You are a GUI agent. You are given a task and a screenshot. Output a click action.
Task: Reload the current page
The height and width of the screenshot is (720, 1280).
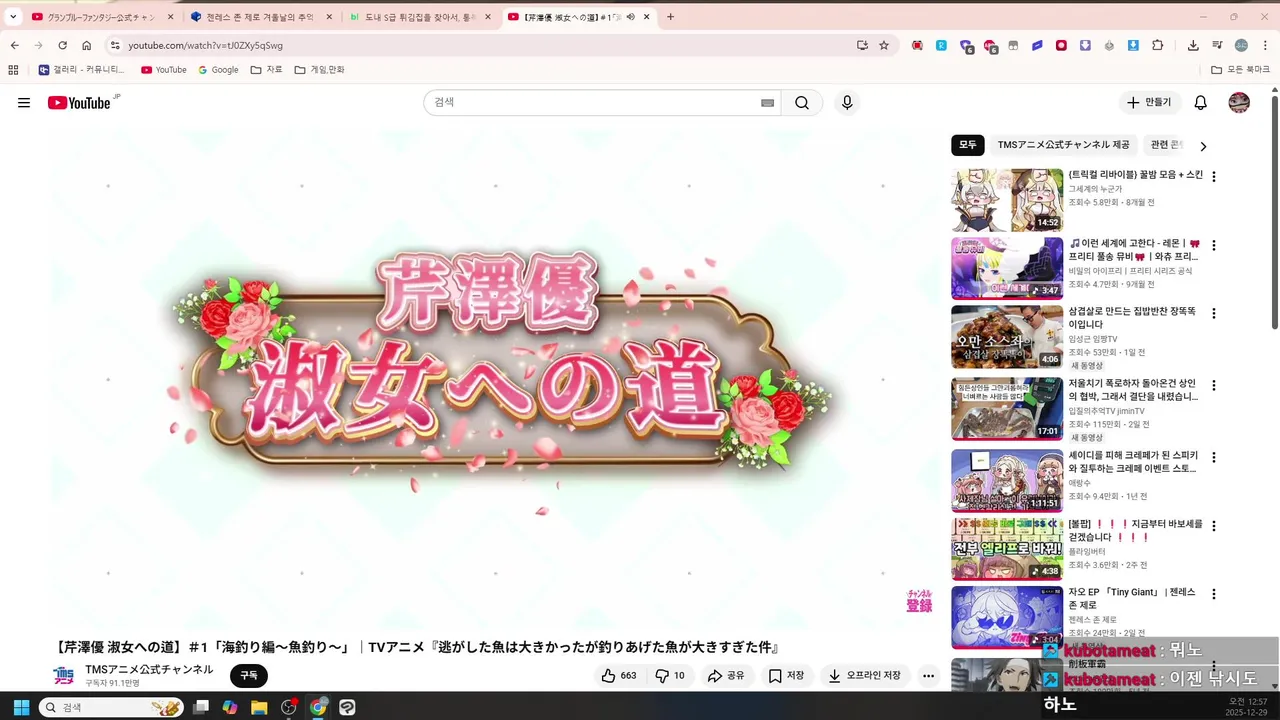coord(62,45)
